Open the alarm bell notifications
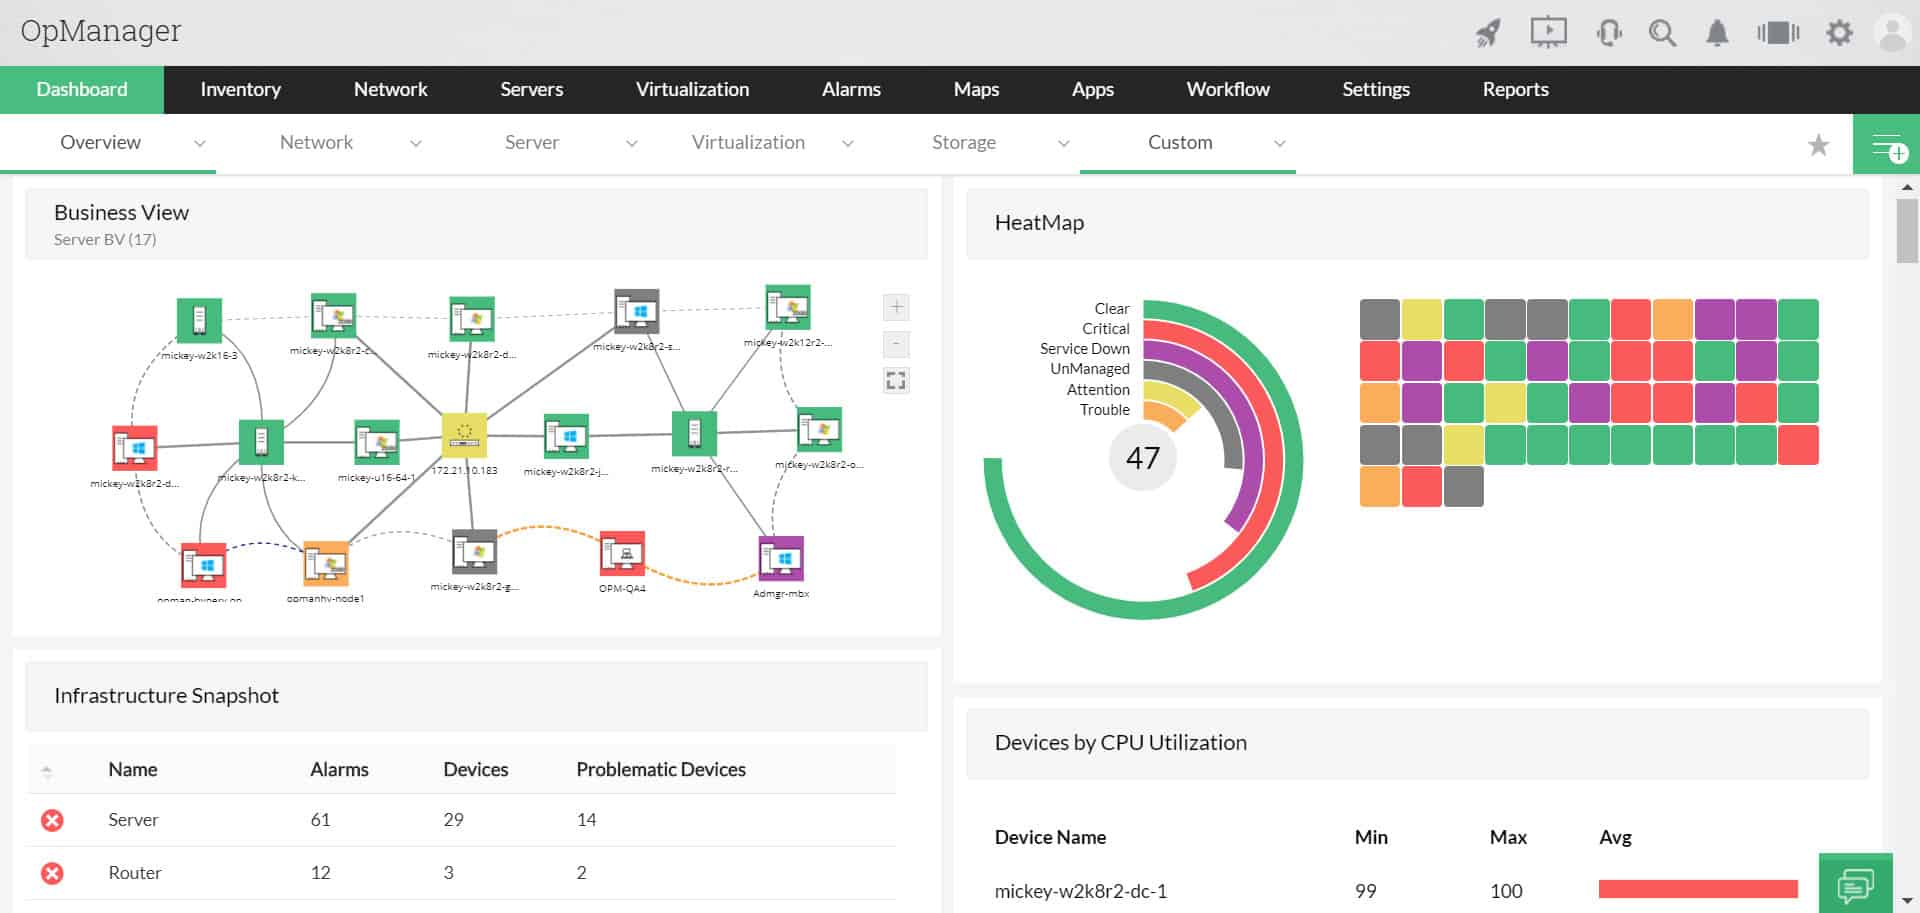Viewport: 1920px width, 913px height. (x=1717, y=33)
